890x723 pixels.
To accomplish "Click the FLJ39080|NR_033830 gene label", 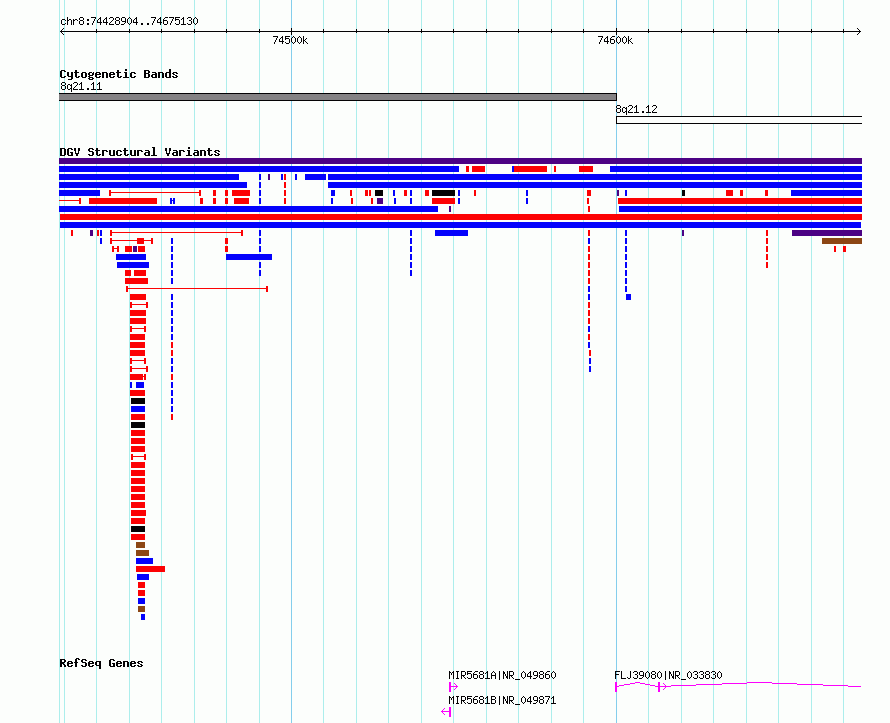I will click(x=668, y=675).
